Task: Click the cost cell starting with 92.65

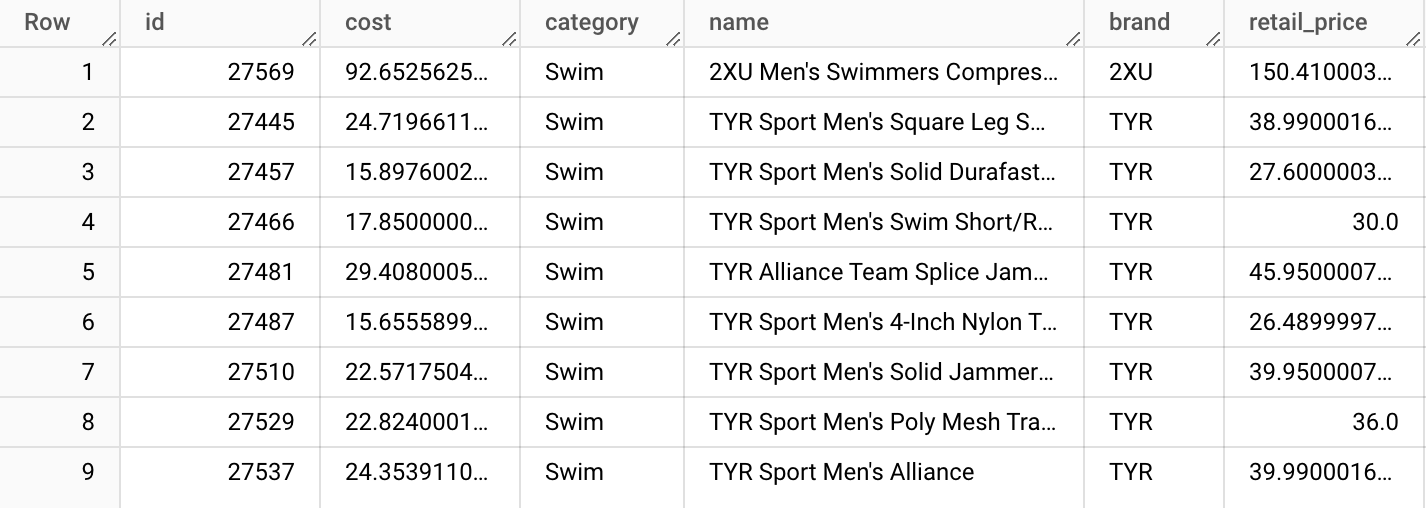Action: click(416, 72)
